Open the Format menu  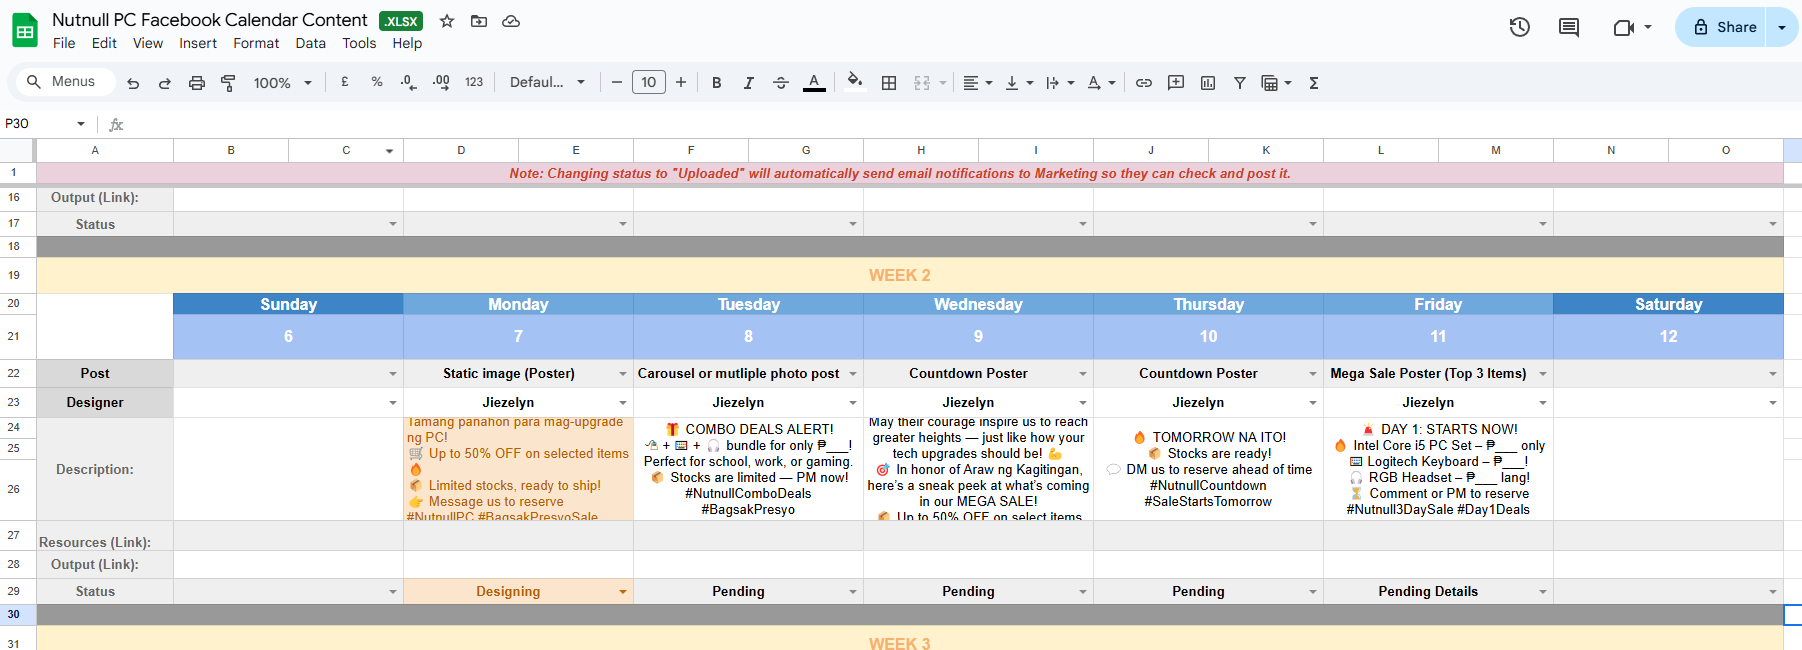[256, 43]
